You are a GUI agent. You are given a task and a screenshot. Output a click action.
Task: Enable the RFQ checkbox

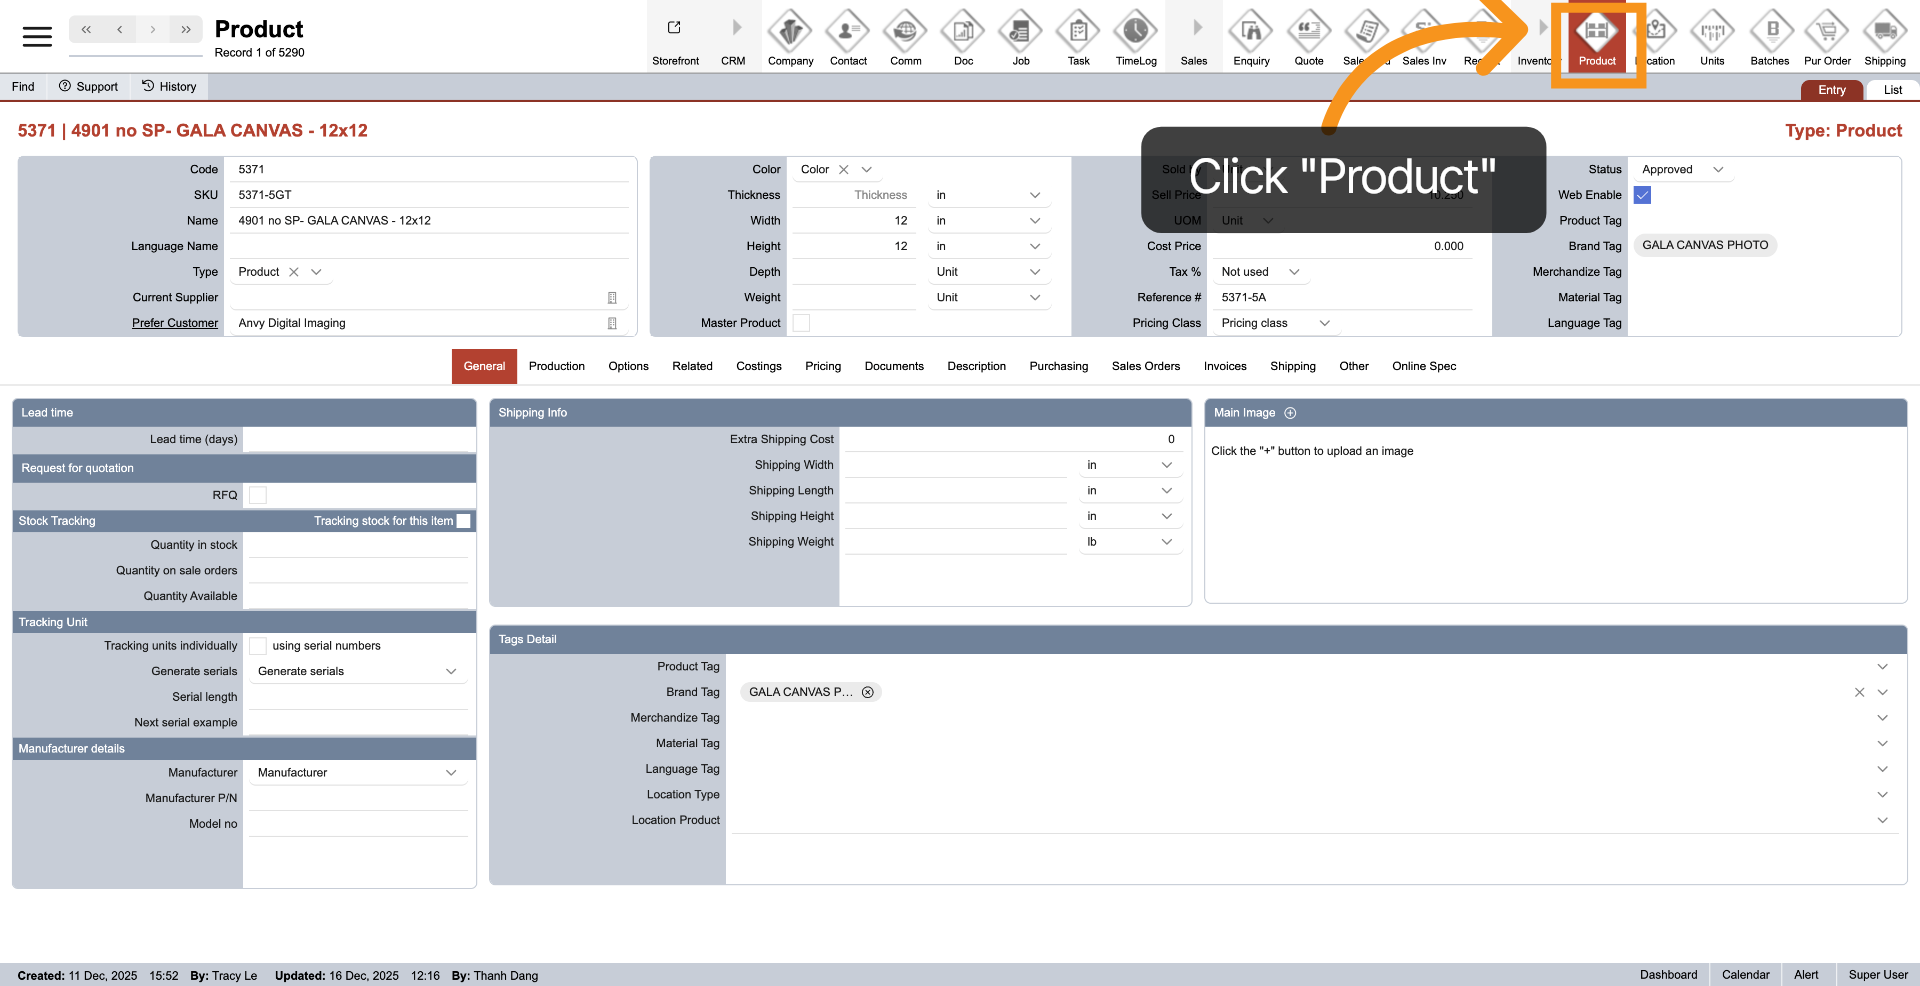coord(258,495)
